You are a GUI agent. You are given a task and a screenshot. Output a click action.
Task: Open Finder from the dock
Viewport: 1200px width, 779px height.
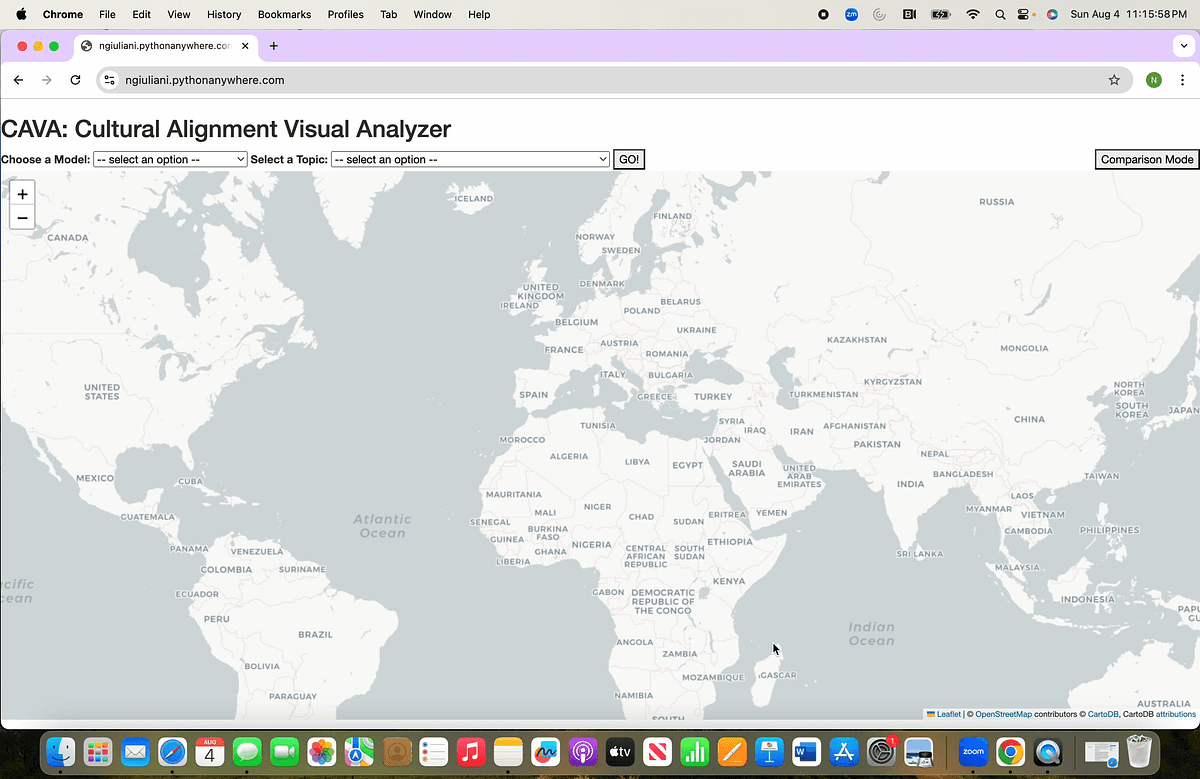click(62, 751)
